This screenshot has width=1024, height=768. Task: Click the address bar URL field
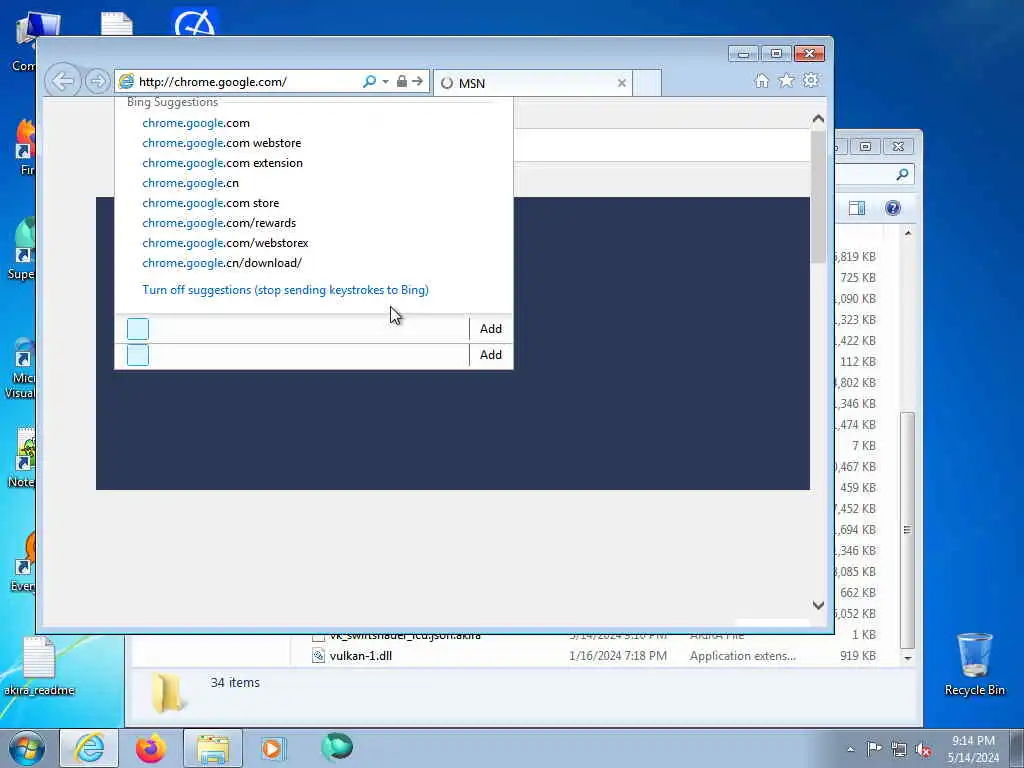248,82
